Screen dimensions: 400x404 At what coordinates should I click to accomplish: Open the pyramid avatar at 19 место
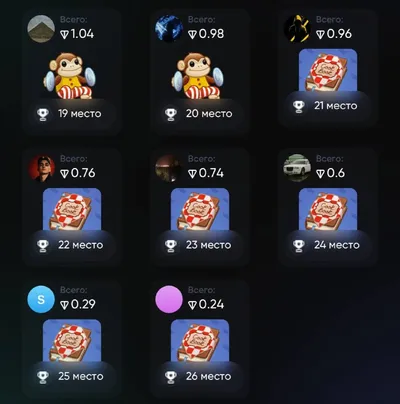[x=41, y=29]
